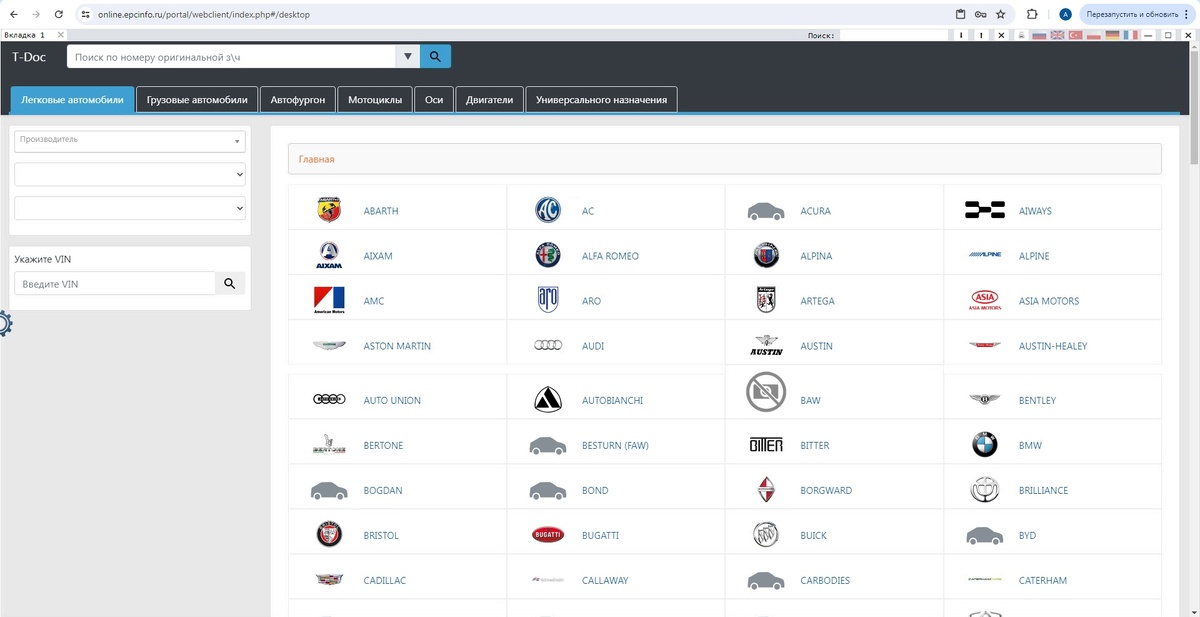Click the Bentley wings logo
Screen dimensions: 1200x617
point(985,400)
